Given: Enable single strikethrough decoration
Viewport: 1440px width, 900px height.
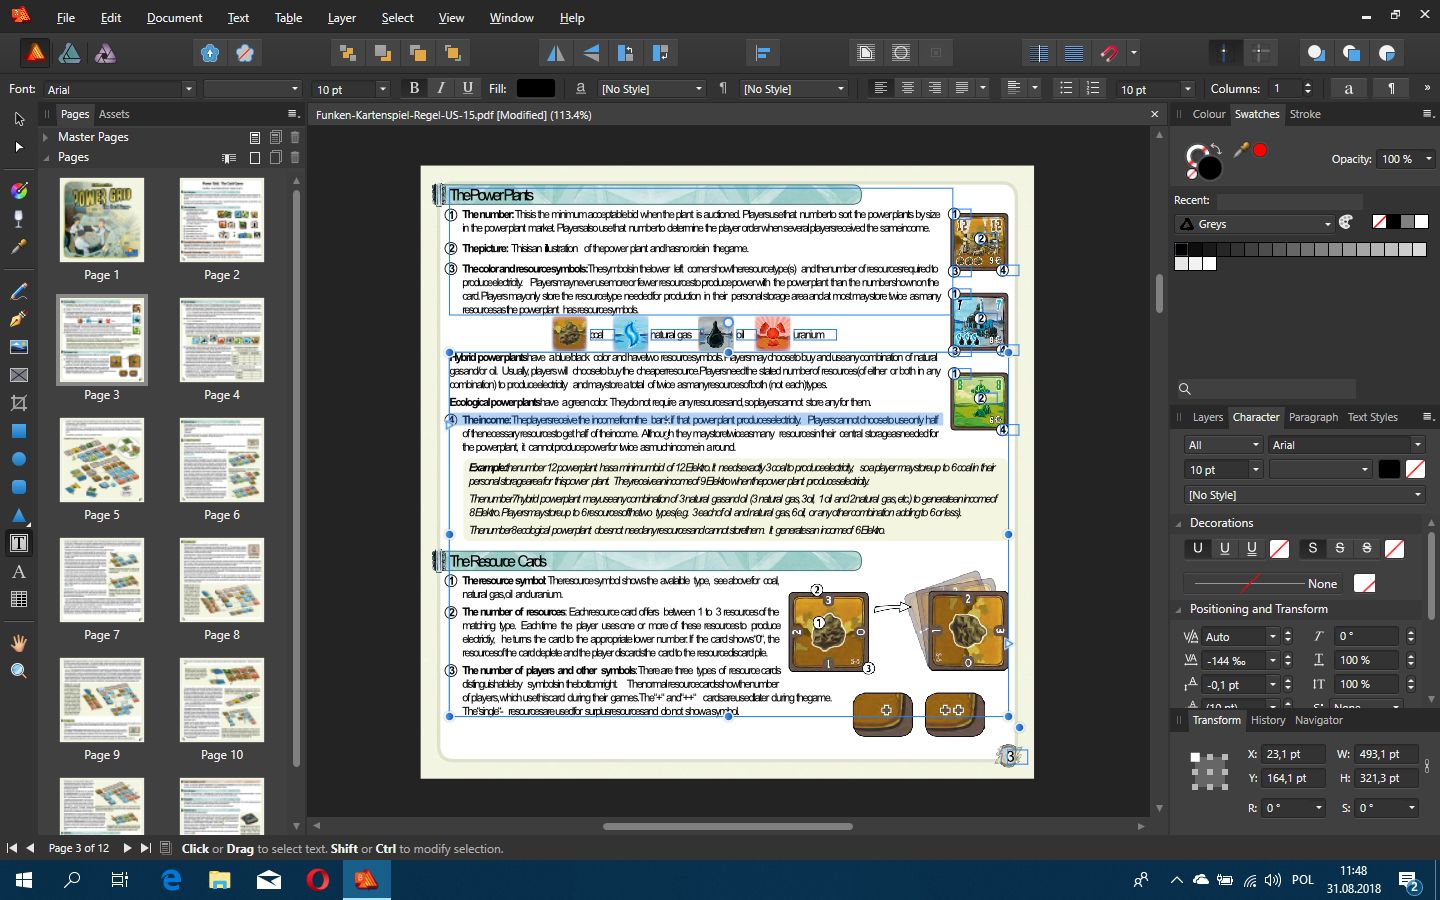Looking at the screenshot, I should pyautogui.click(x=1340, y=548).
